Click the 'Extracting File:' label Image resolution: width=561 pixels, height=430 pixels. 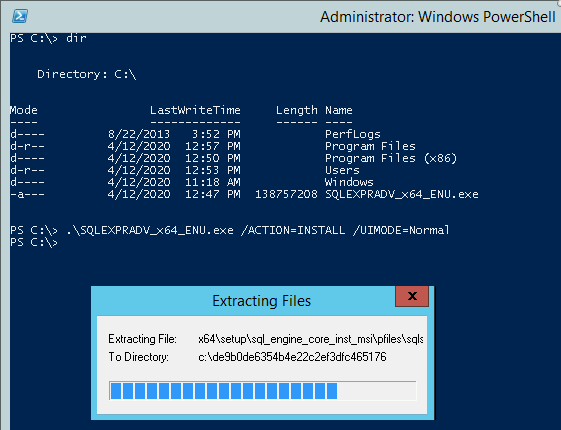tap(142, 339)
